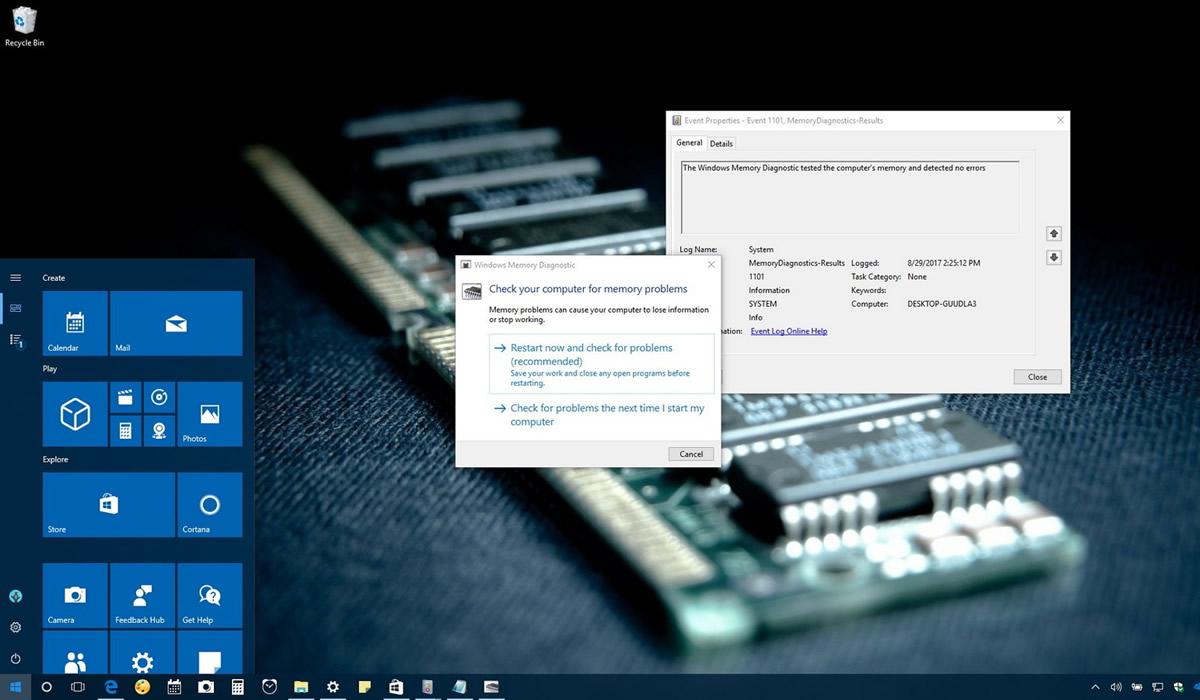The image size is (1200, 700).
Task: Show hidden system tray icons
Action: point(1095,687)
